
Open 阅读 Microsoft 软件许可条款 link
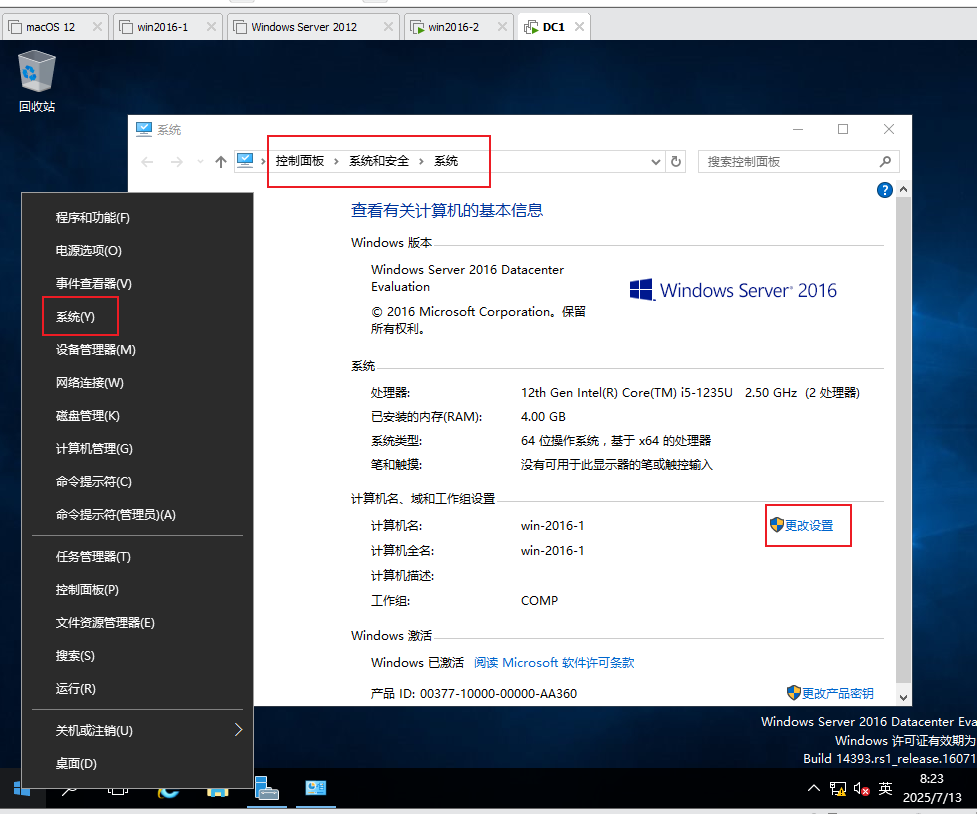(x=554, y=663)
